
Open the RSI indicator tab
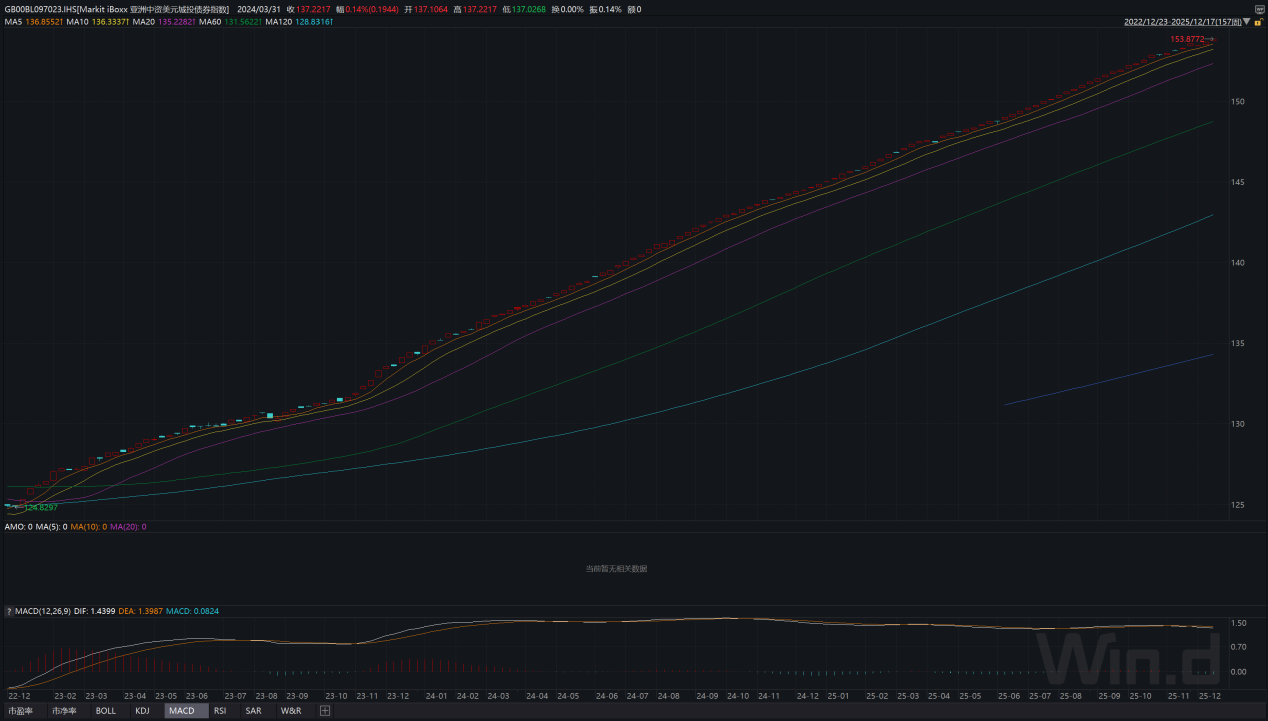pos(219,711)
